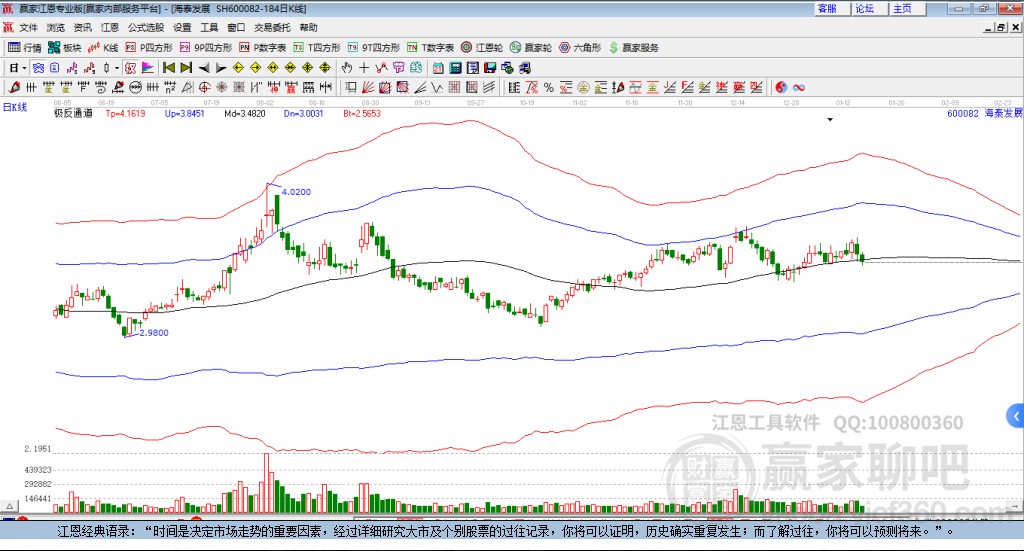Open the 行情 market quotes view
Viewport: 1024px width, 551px height.
click(x=24, y=48)
